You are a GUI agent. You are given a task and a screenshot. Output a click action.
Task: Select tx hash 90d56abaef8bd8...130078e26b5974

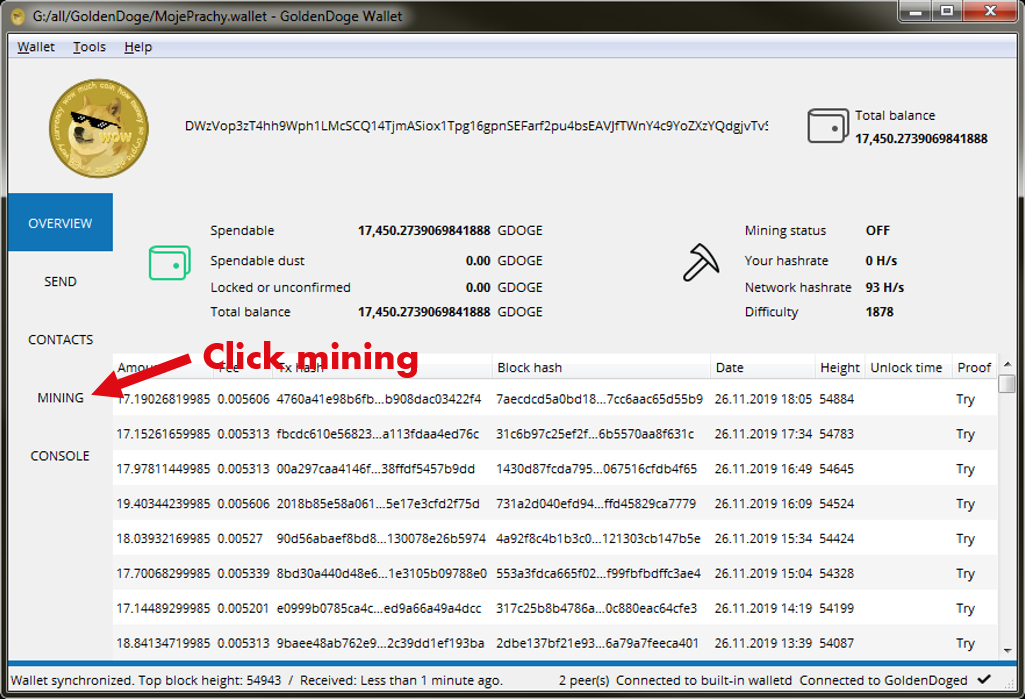coord(381,538)
